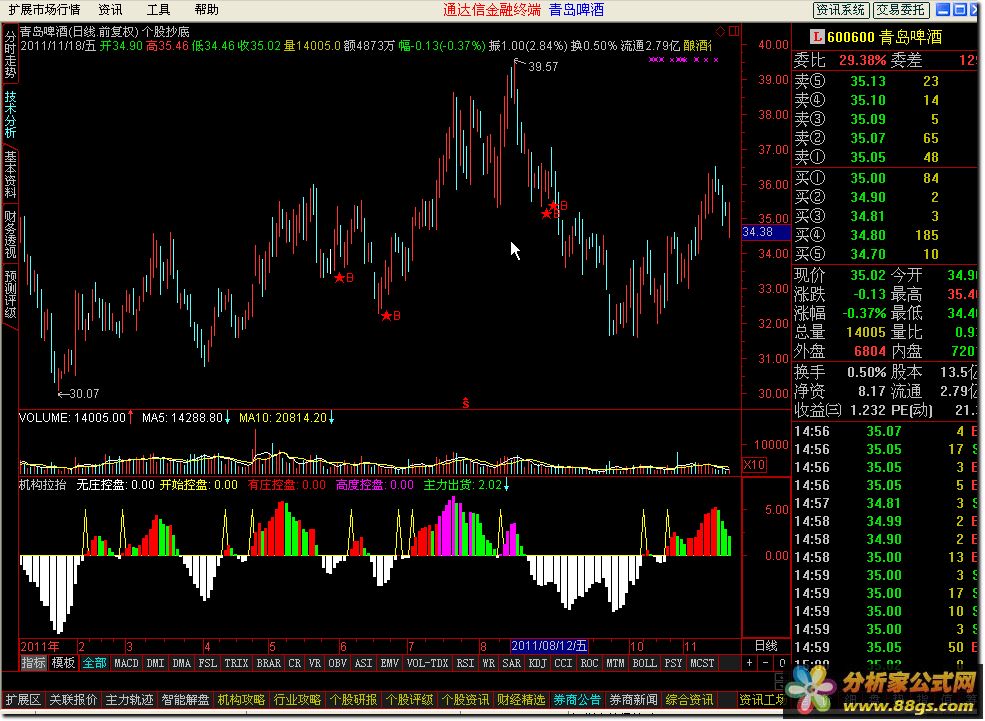Screen dimensions: 985x721
Task: Select the 全部 indicator filter
Action: coord(95,663)
